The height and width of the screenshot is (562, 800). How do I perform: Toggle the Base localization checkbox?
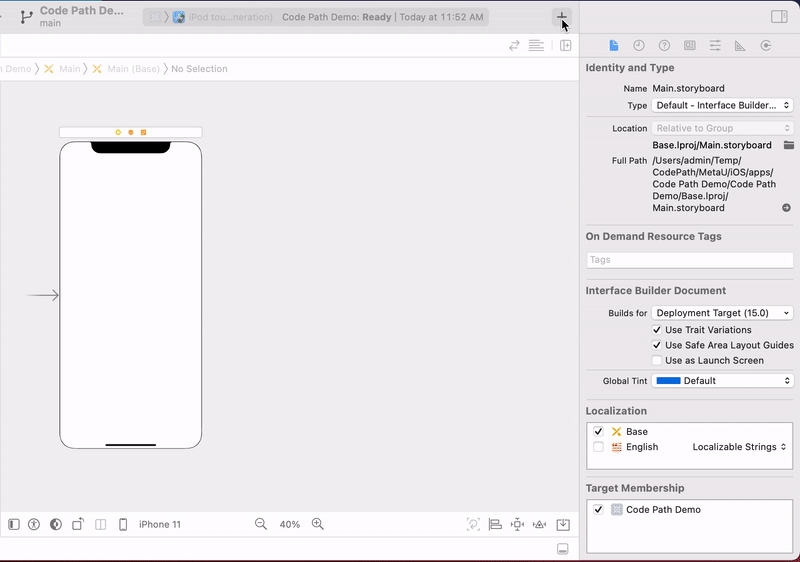[598, 431]
